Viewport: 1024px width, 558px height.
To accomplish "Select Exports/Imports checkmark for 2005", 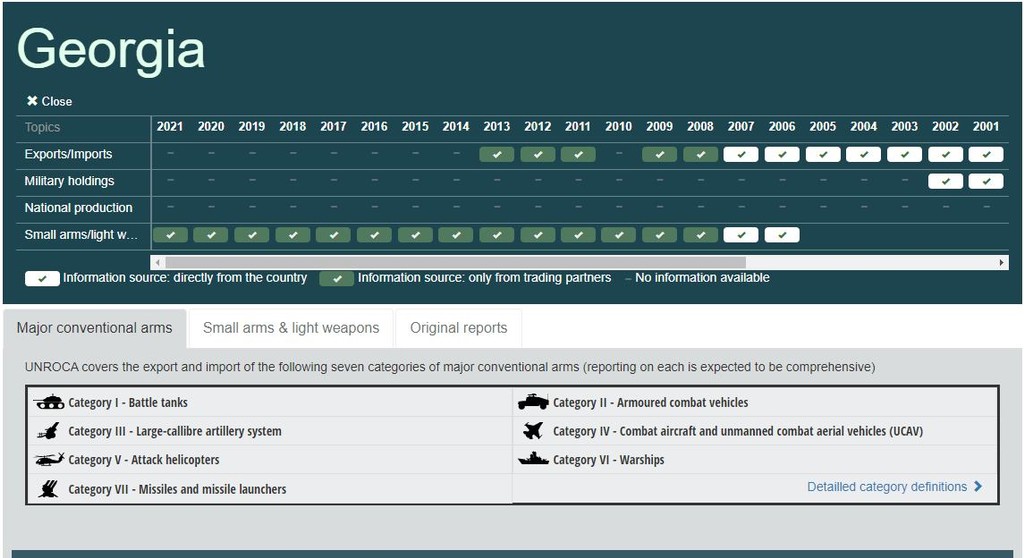I will (823, 155).
